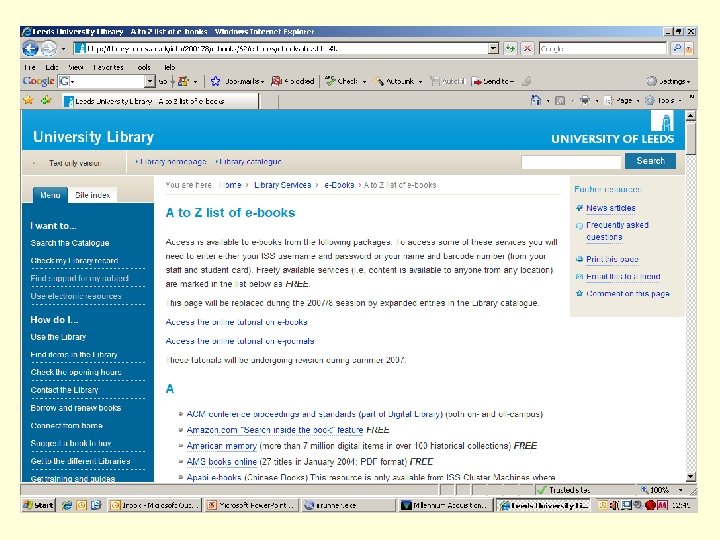
Task: Switch to the Site index sidebar tab
Action: 92,195
